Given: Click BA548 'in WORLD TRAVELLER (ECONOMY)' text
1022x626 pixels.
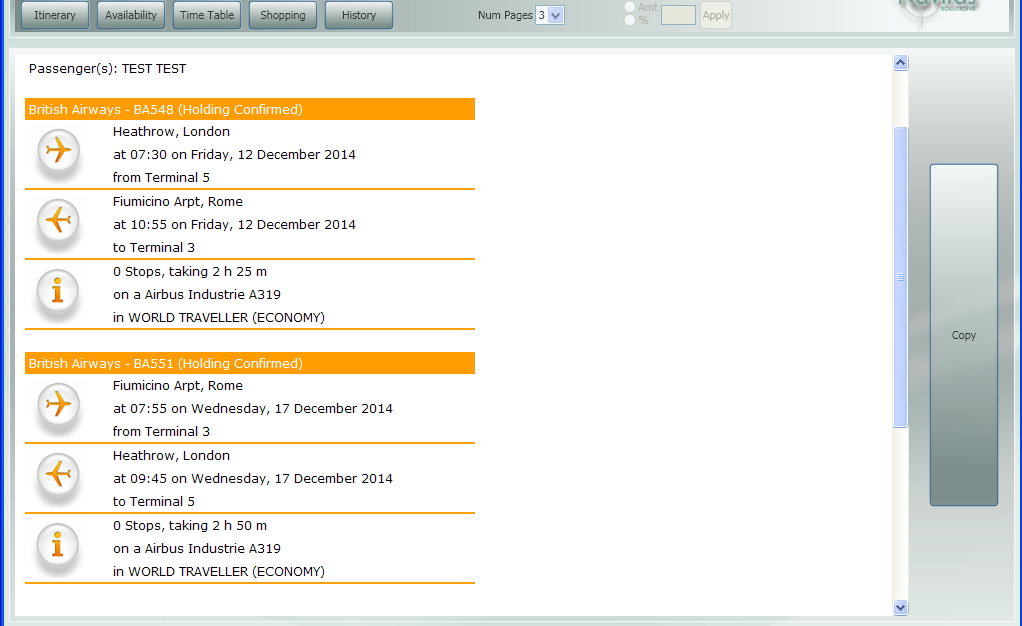Looking at the screenshot, I should tap(219, 318).
